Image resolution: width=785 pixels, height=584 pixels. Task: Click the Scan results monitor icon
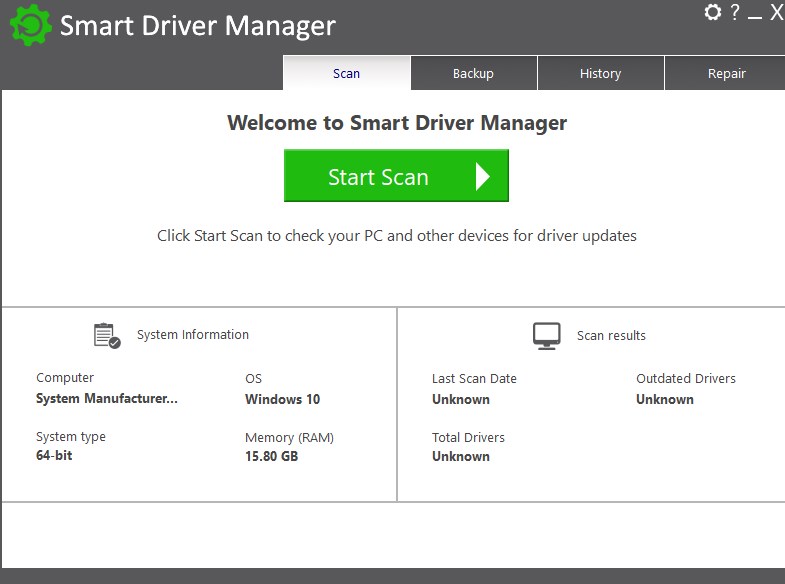tap(547, 336)
